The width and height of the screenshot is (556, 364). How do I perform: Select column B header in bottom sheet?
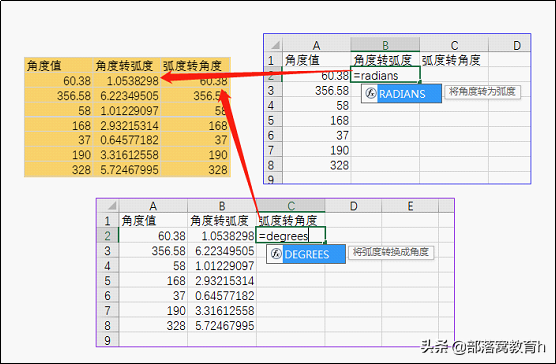tap(222, 206)
